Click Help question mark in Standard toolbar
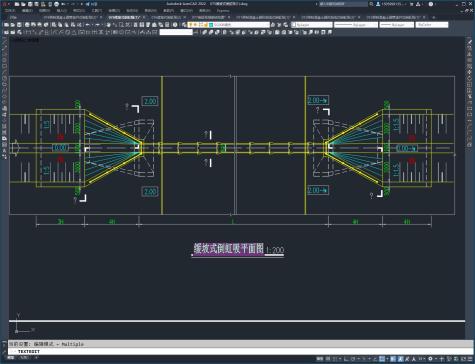 point(175,25)
